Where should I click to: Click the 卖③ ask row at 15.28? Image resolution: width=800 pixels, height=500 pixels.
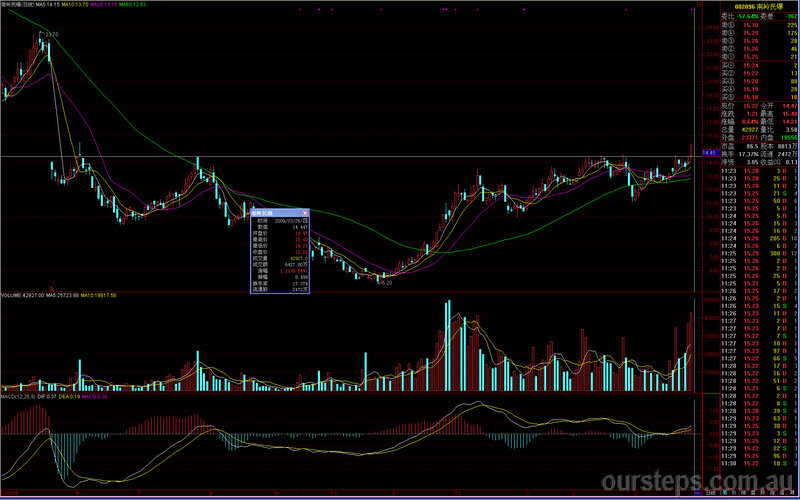(759, 41)
